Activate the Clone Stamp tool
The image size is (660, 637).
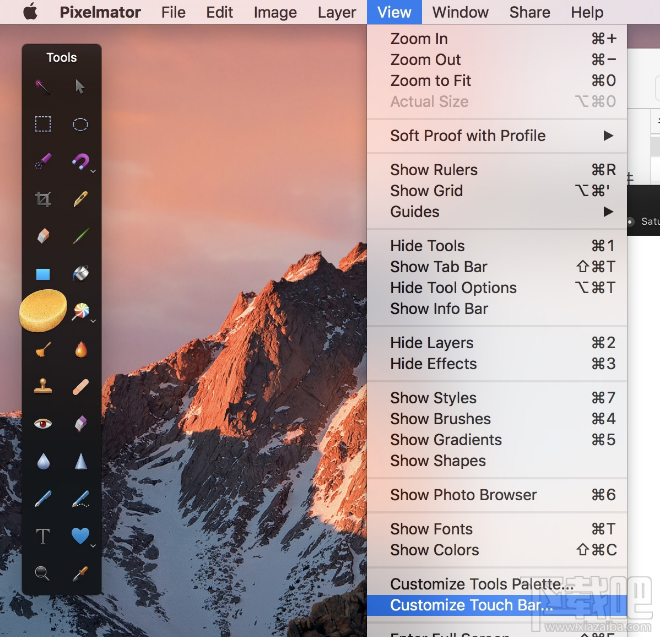pyautogui.click(x=43, y=386)
